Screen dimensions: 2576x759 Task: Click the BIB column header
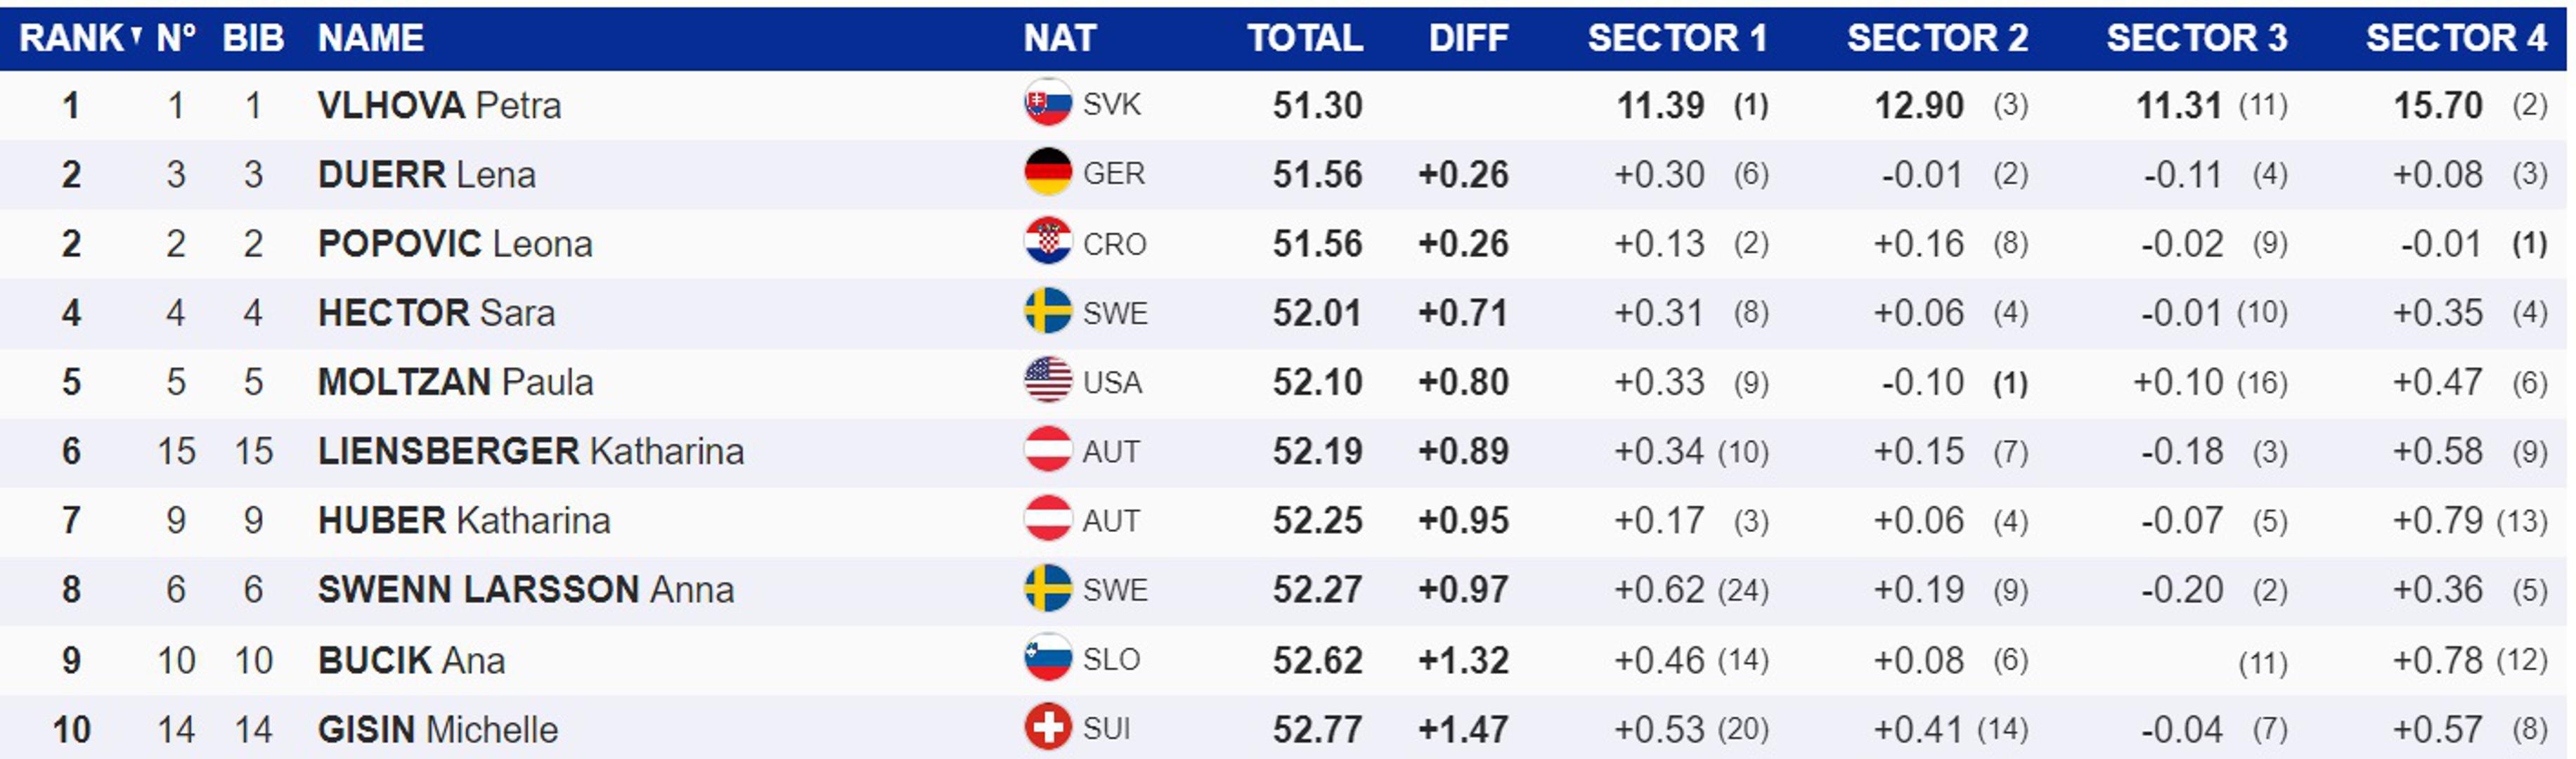tap(253, 38)
